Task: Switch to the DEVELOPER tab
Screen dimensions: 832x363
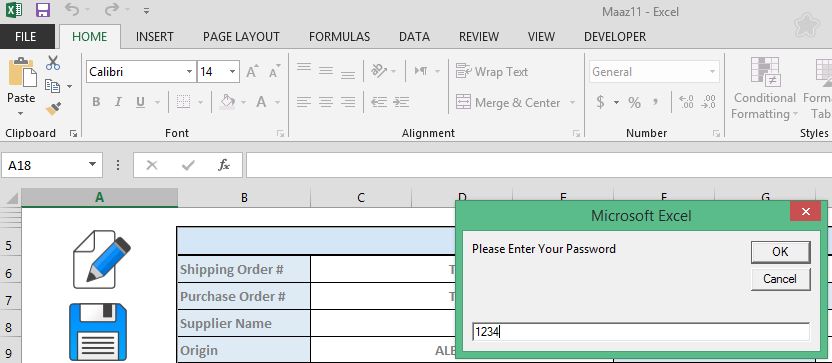Action: 615,37
